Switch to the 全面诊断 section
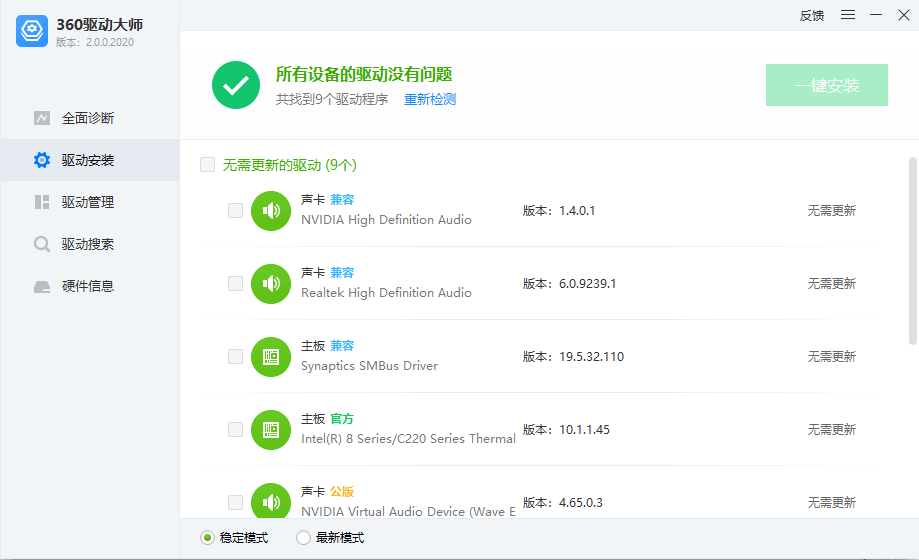Image resolution: width=919 pixels, height=560 pixels. [x=90, y=118]
